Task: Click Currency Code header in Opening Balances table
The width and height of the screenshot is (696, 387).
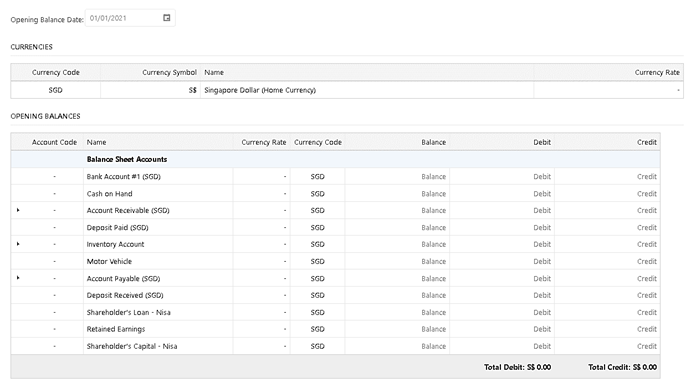Action: pos(318,142)
